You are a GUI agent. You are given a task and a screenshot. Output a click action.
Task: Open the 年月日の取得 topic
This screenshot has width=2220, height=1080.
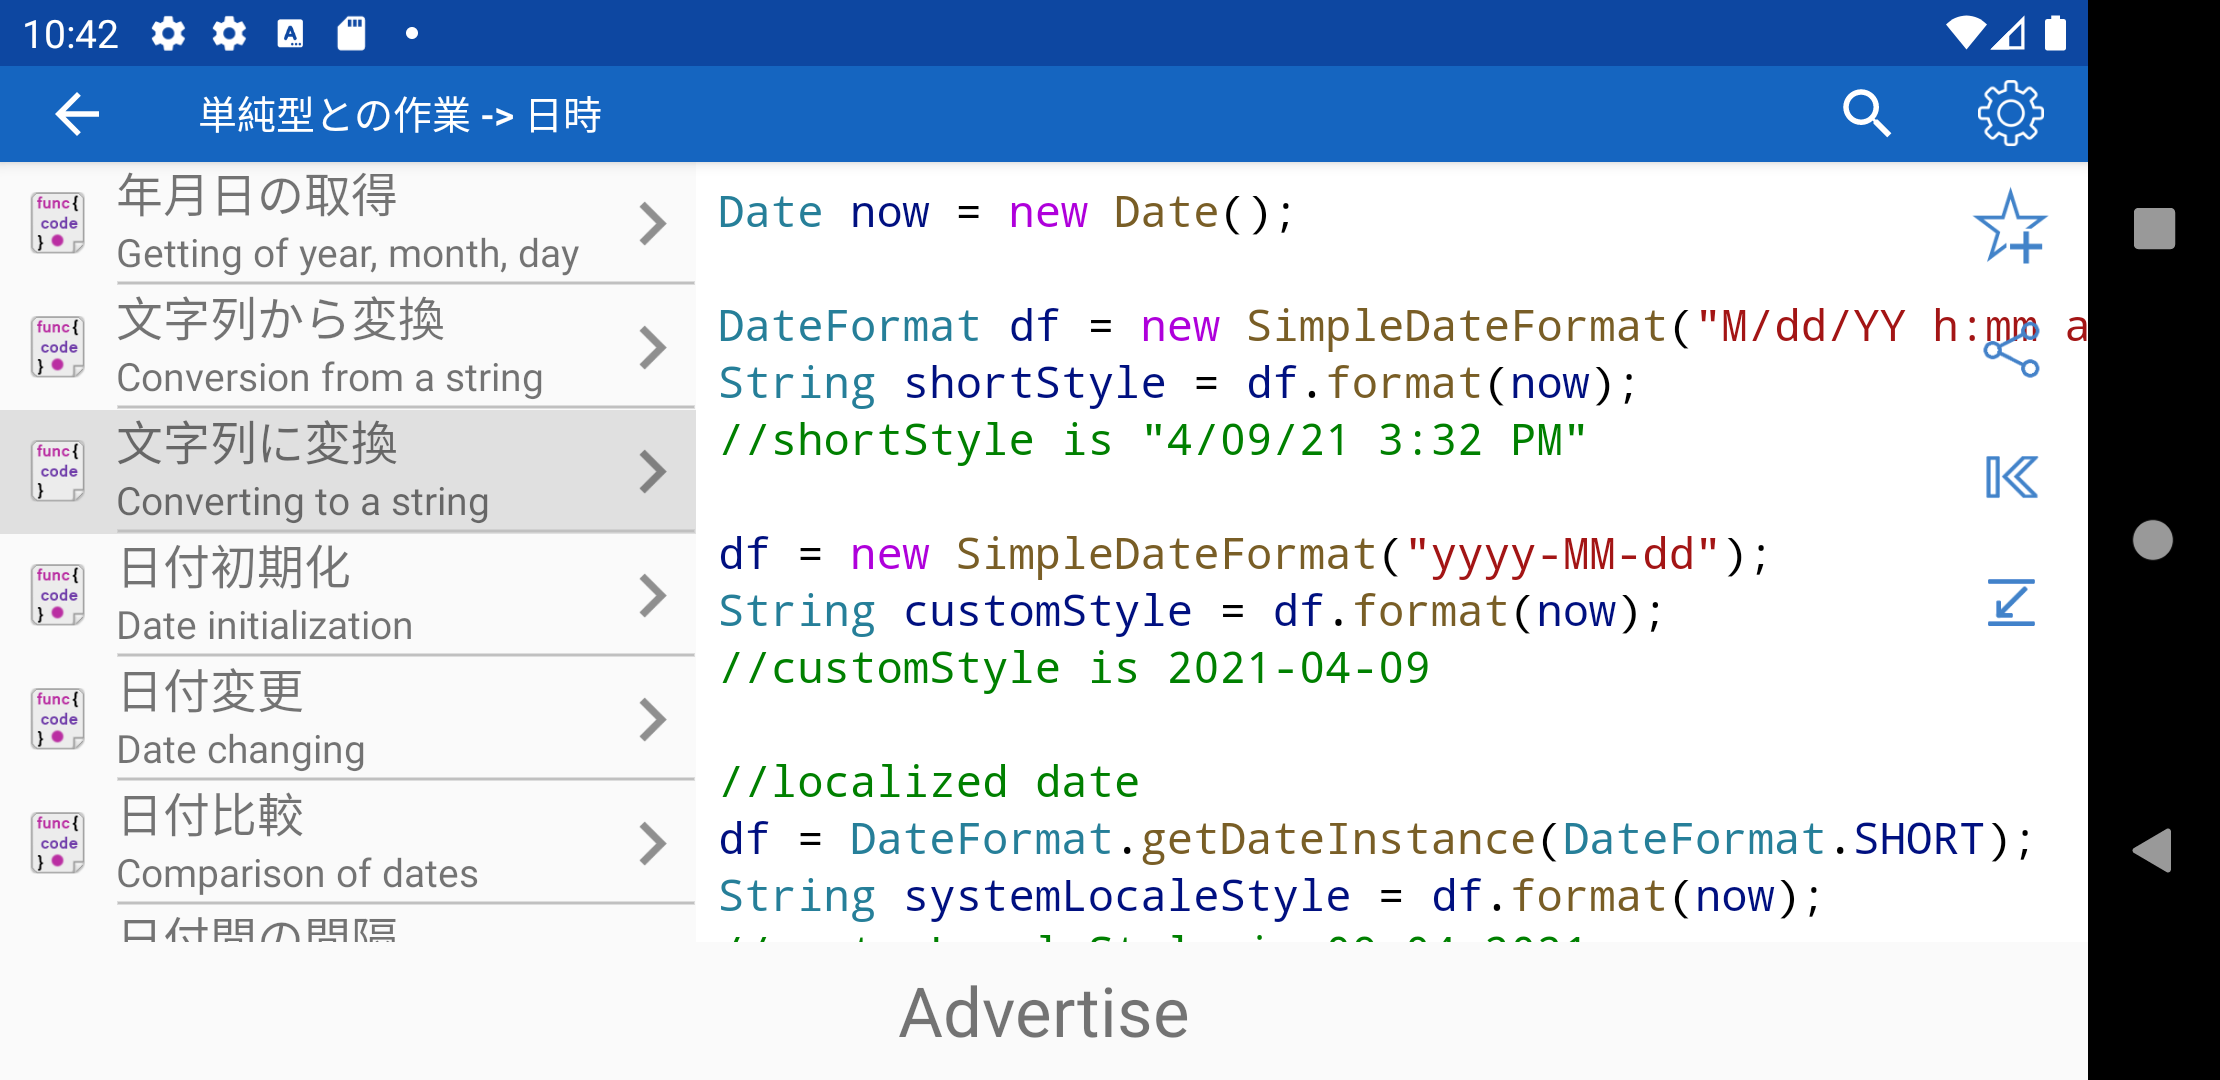(x=348, y=223)
